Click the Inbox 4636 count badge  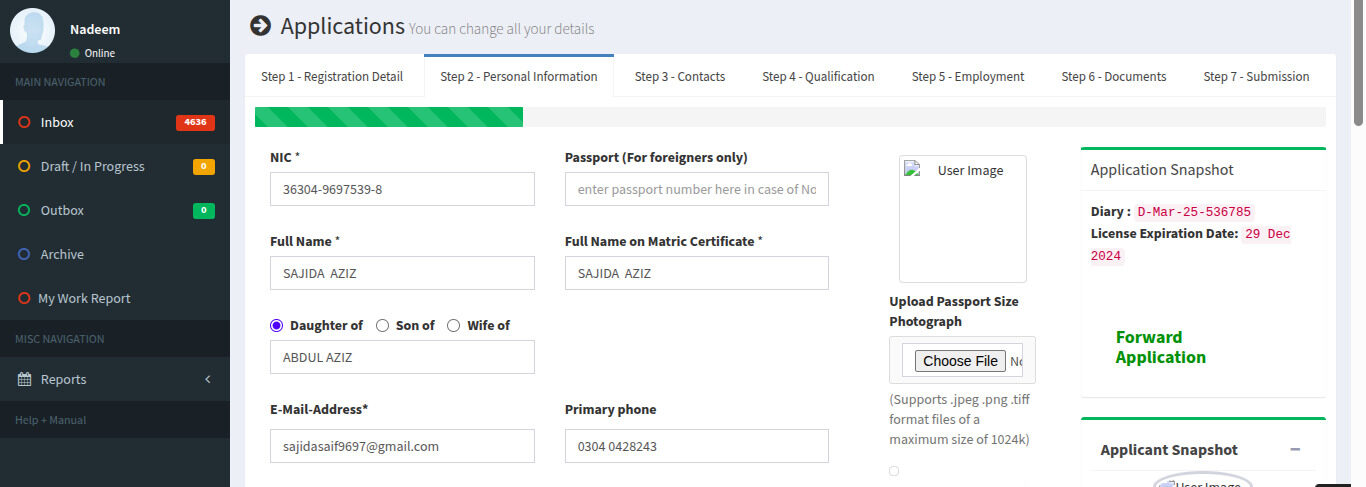click(195, 123)
